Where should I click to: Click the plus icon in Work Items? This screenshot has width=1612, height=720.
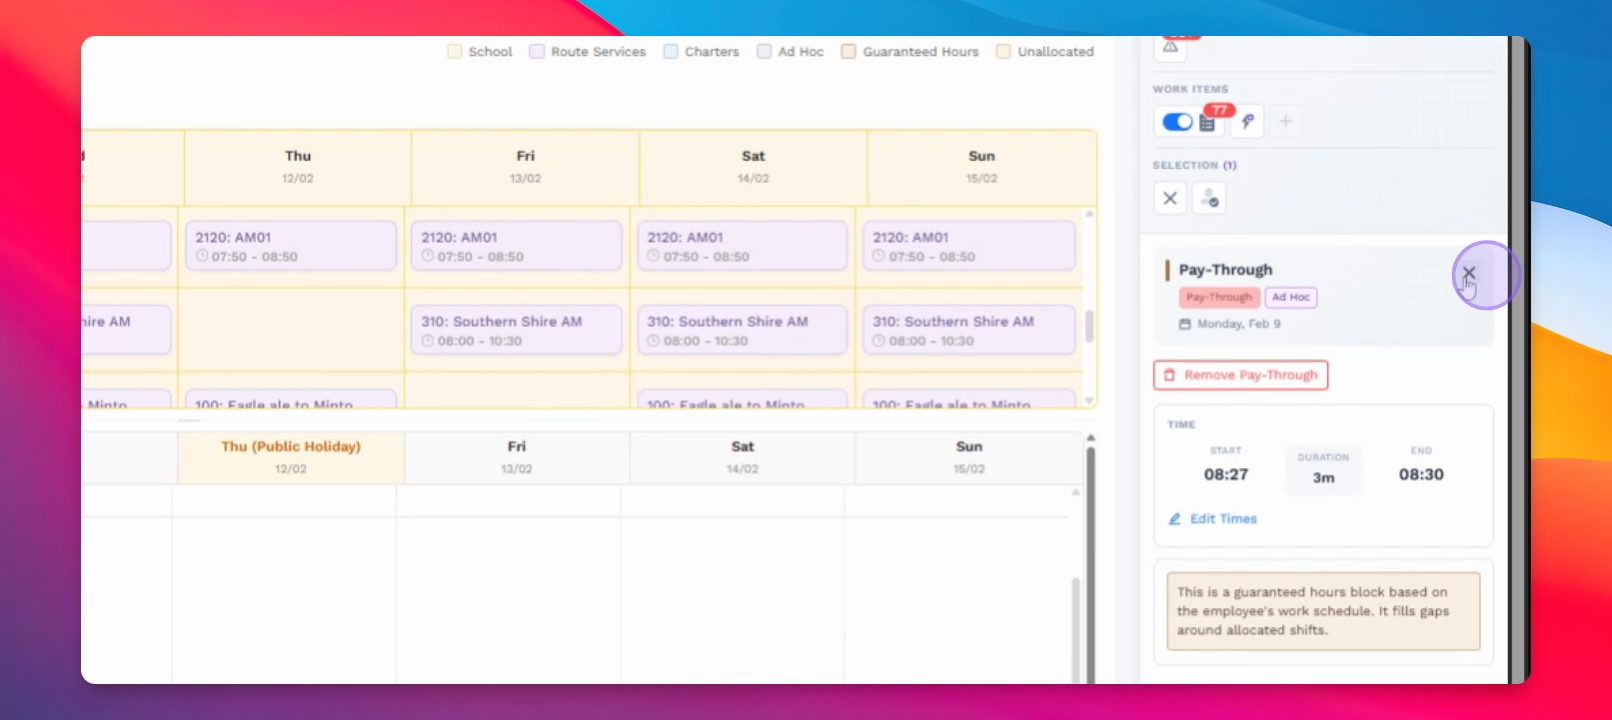point(1286,121)
